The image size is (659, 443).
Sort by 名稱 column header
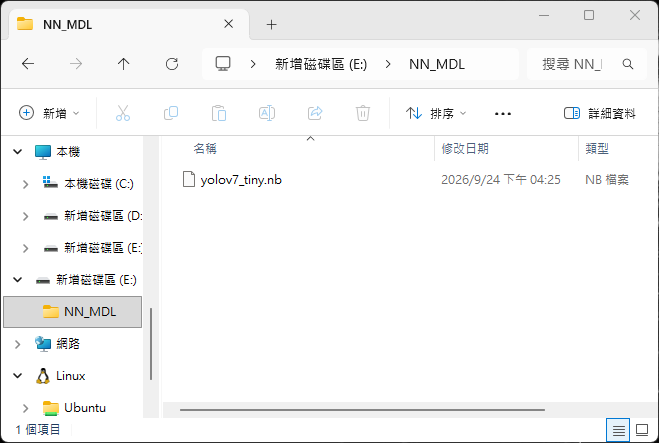tap(205, 148)
